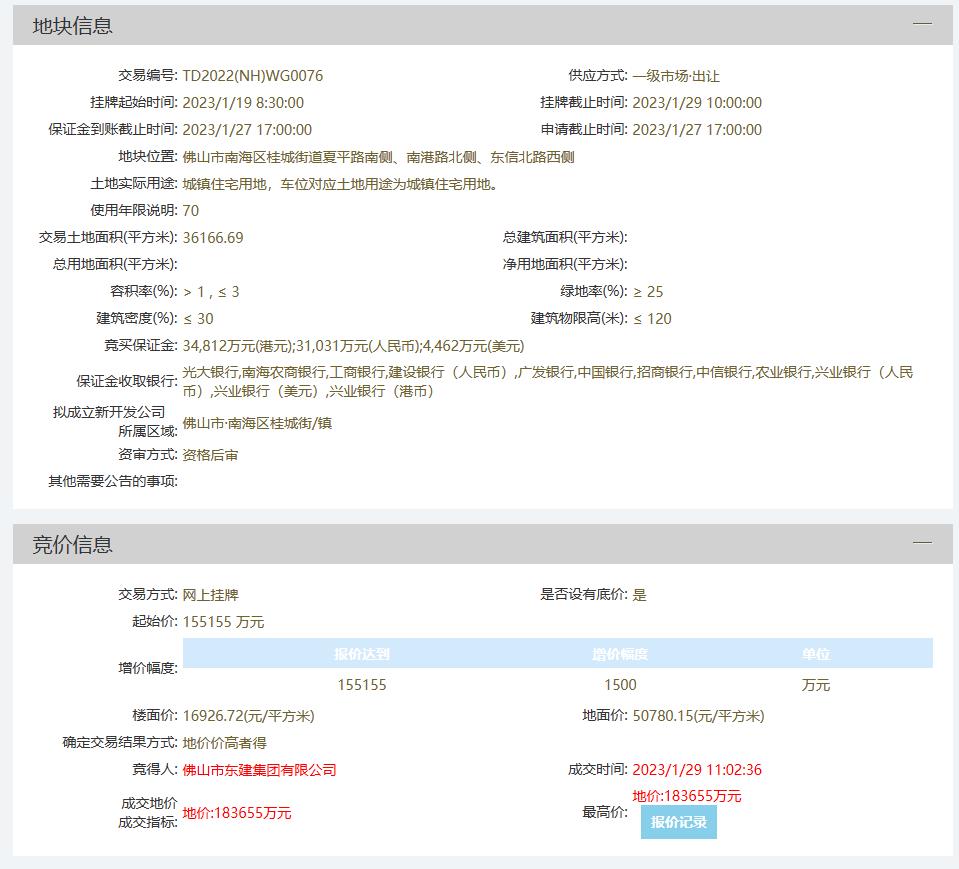959x869 pixels.
Task: Click the 地面价 value 50780.15
Action: pyautogui.click(x=698, y=716)
